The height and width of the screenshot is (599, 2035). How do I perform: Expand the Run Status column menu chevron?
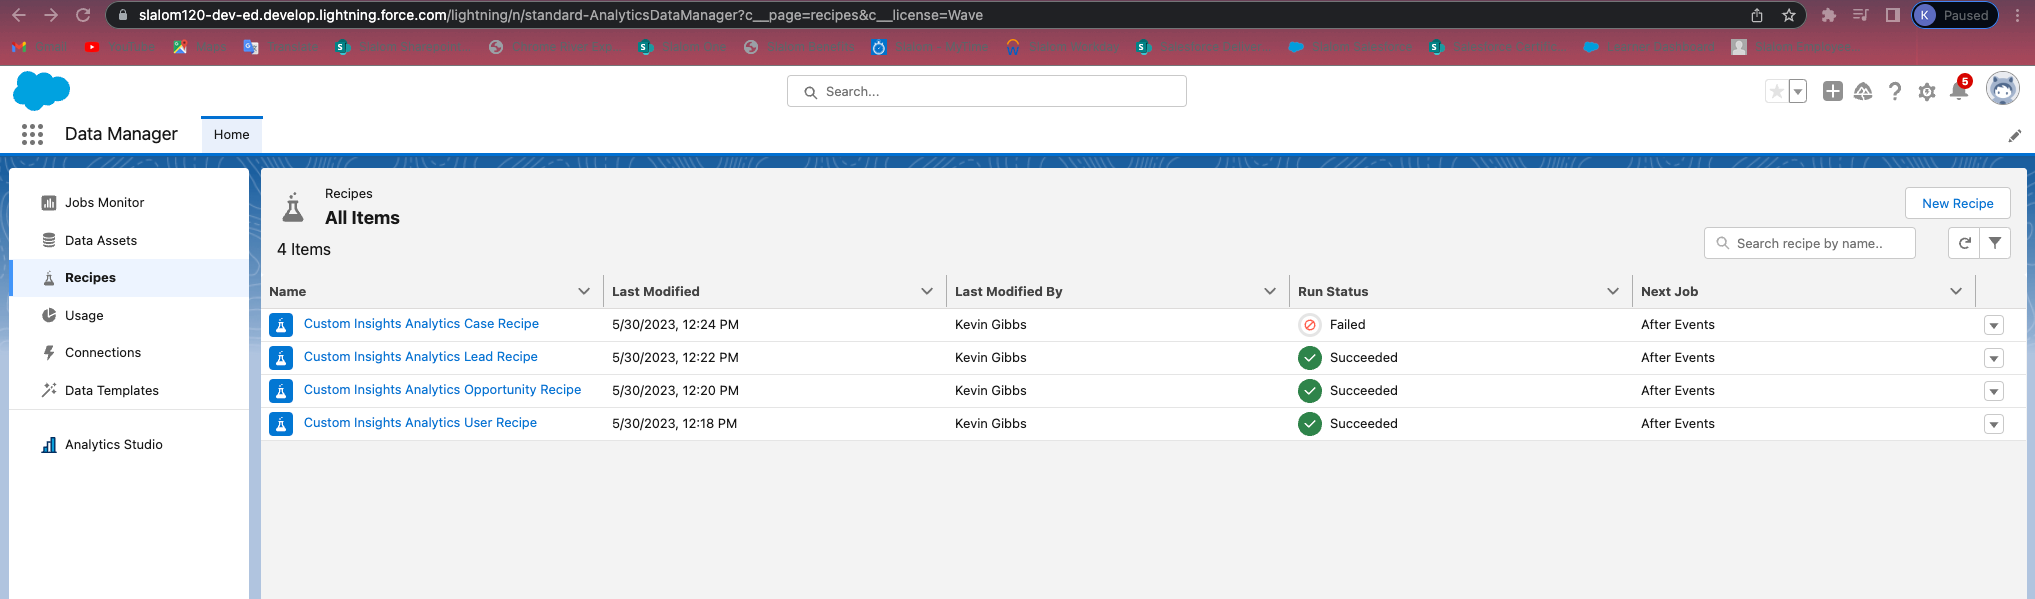tap(1613, 291)
